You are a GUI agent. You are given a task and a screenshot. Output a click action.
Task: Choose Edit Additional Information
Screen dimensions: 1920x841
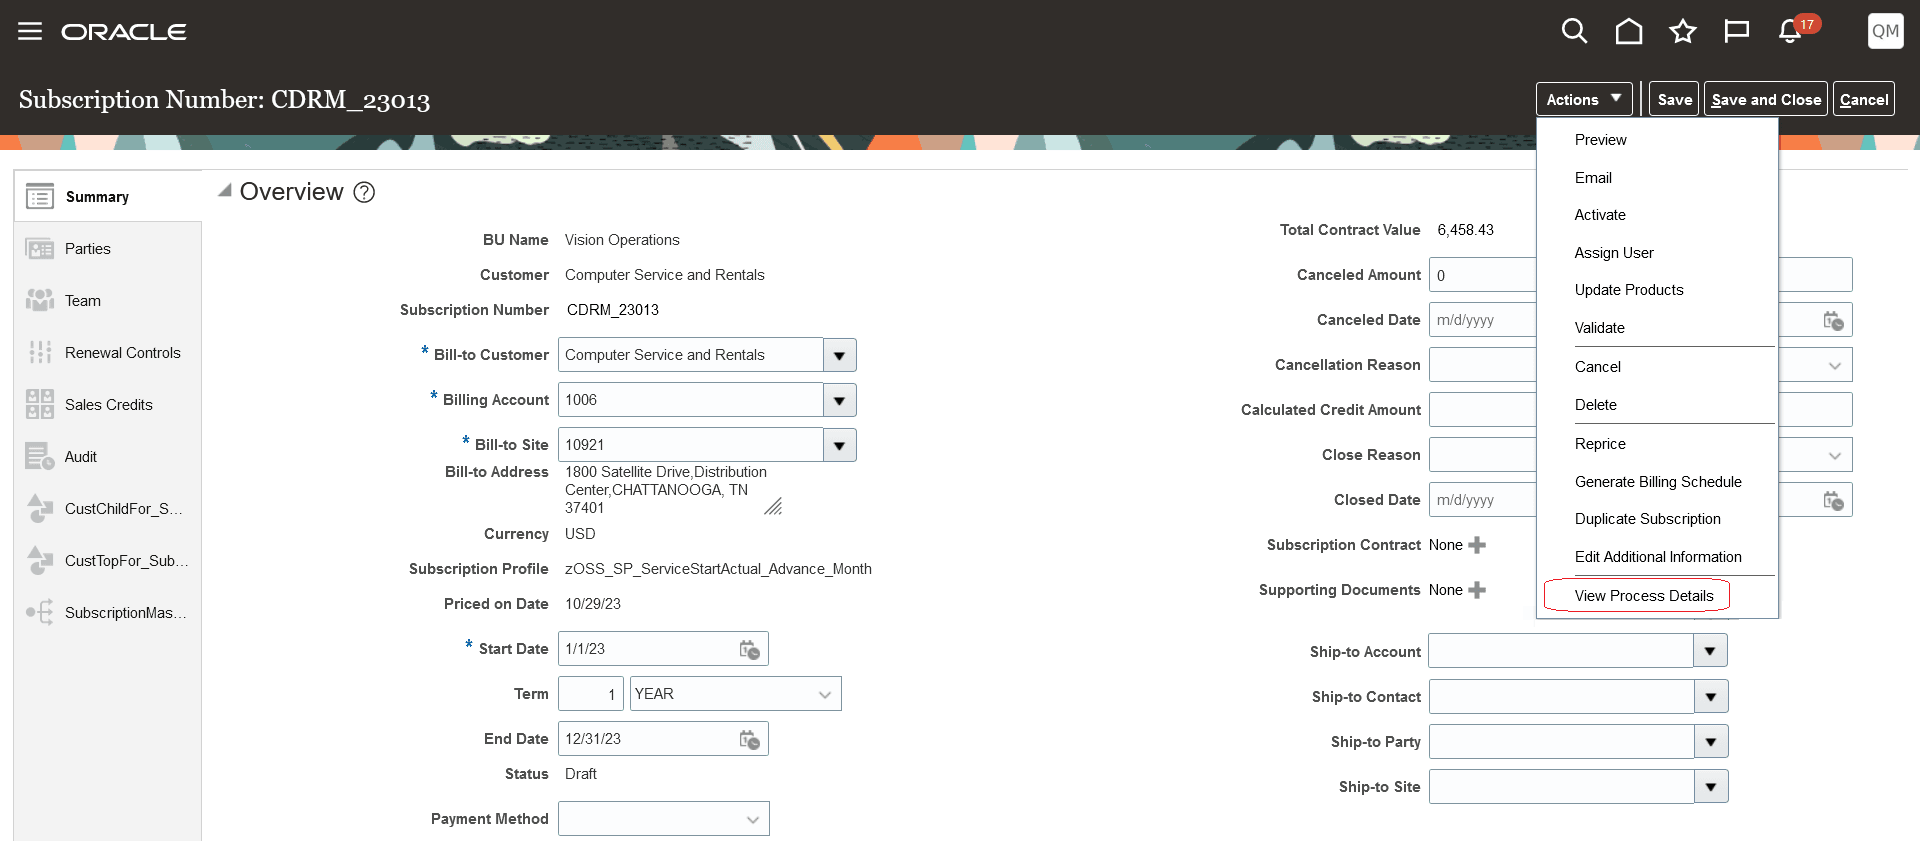click(1657, 557)
